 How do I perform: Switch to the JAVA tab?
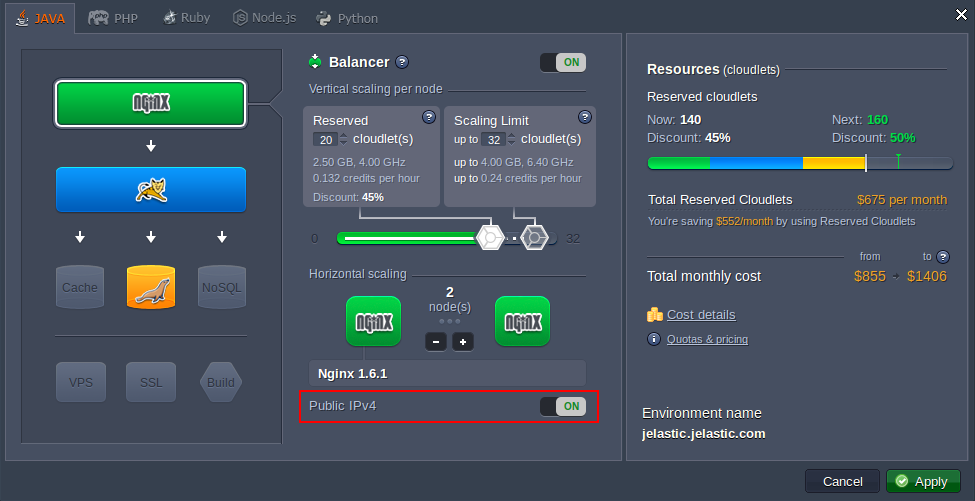(41, 18)
